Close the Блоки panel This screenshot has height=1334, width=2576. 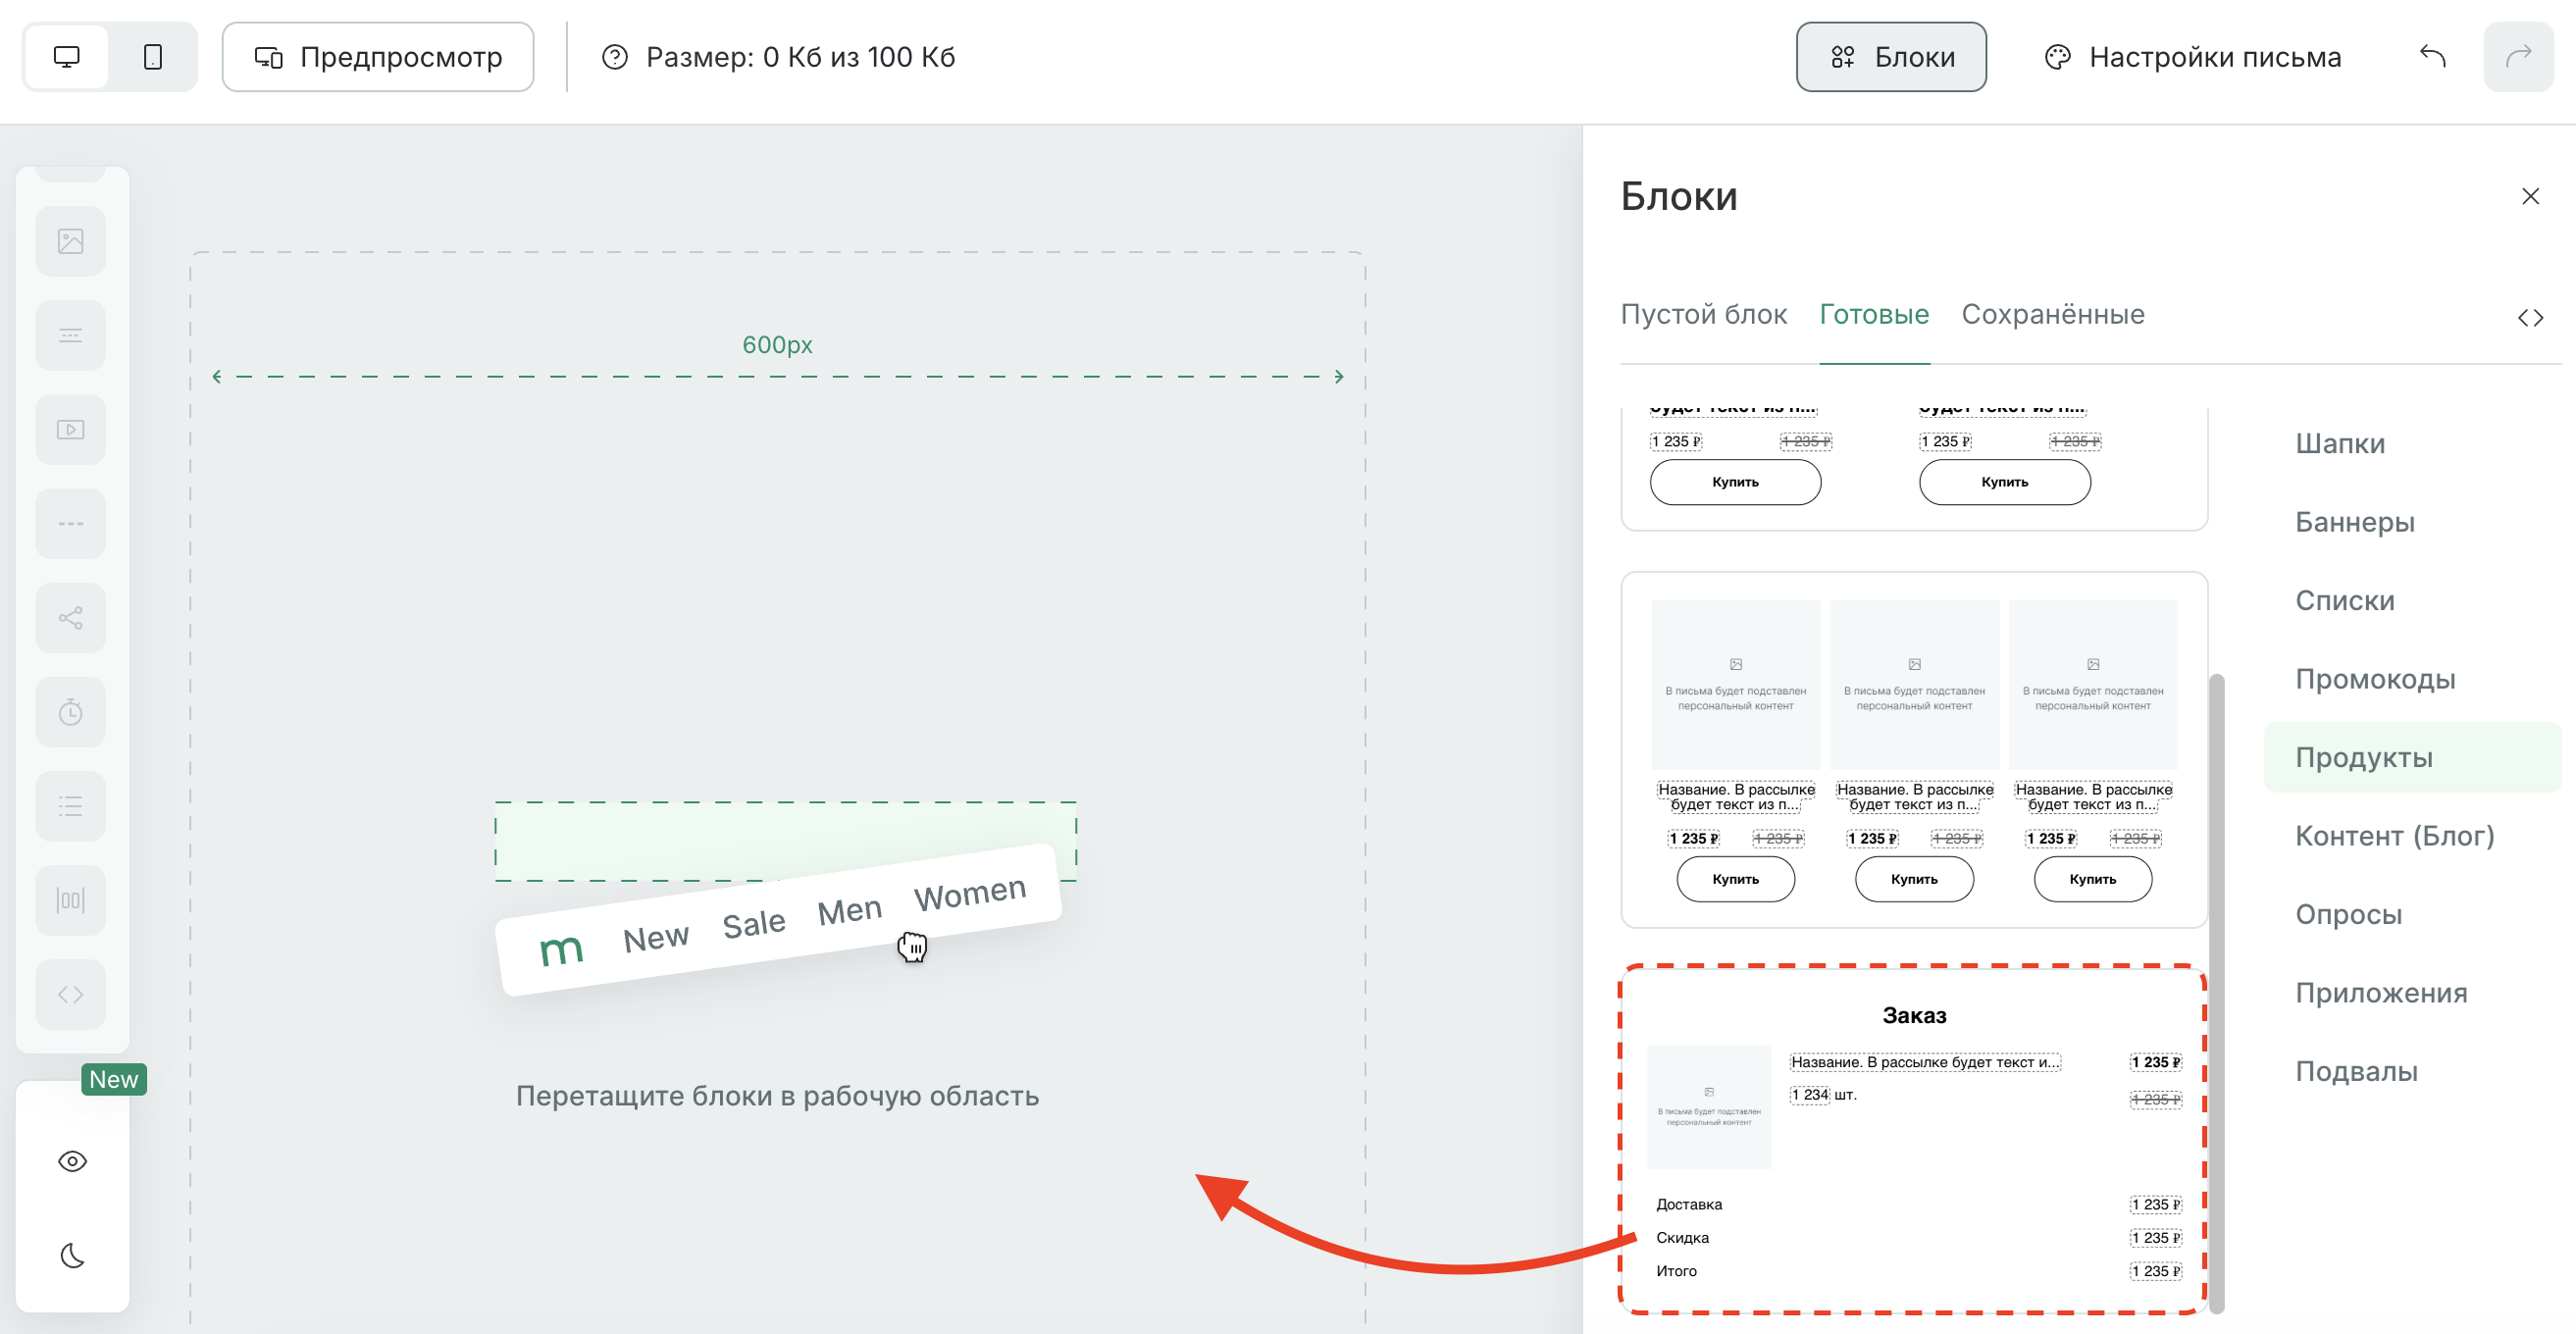coord(2530,196)
